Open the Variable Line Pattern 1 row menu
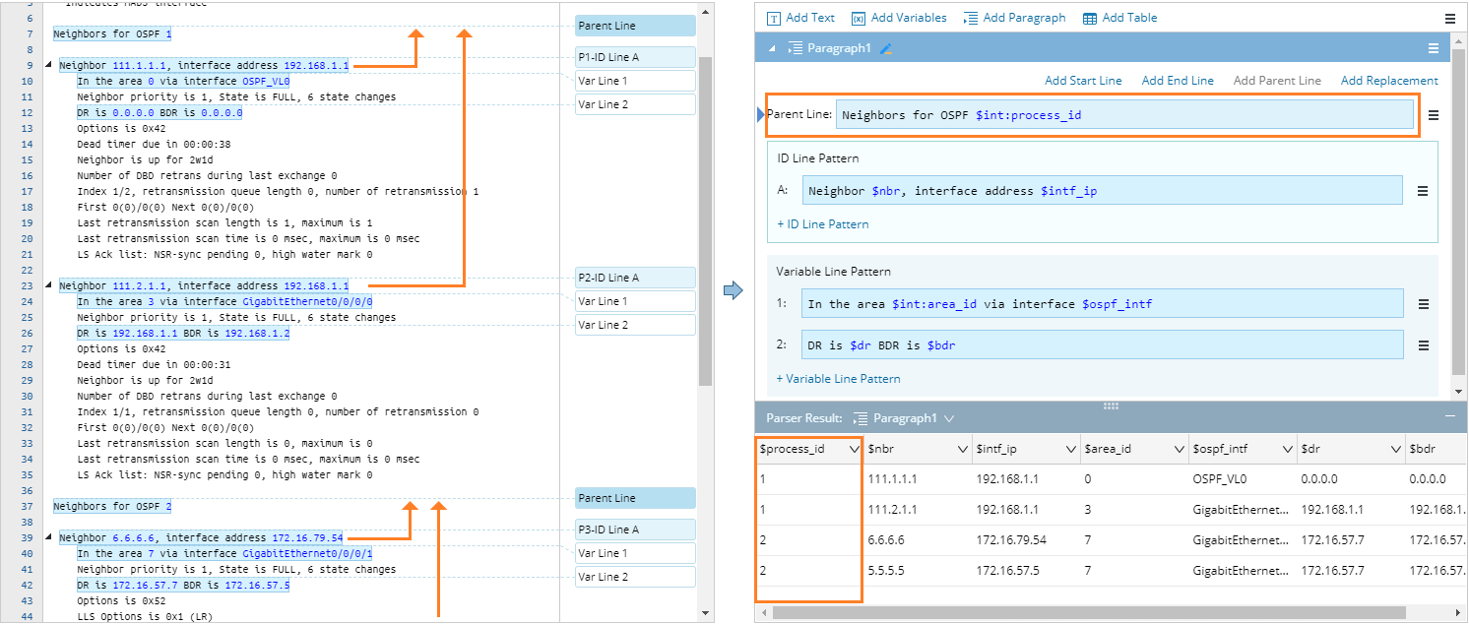The width and height of the screenshot is (1469, 626). pos(1423,304)
